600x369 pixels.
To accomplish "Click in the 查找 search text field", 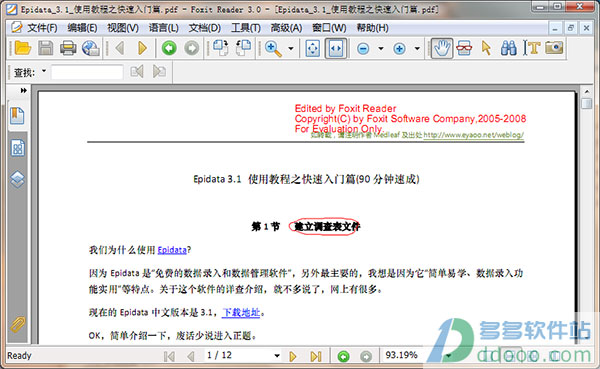I will pyautogui.click(x=87, y=72).
